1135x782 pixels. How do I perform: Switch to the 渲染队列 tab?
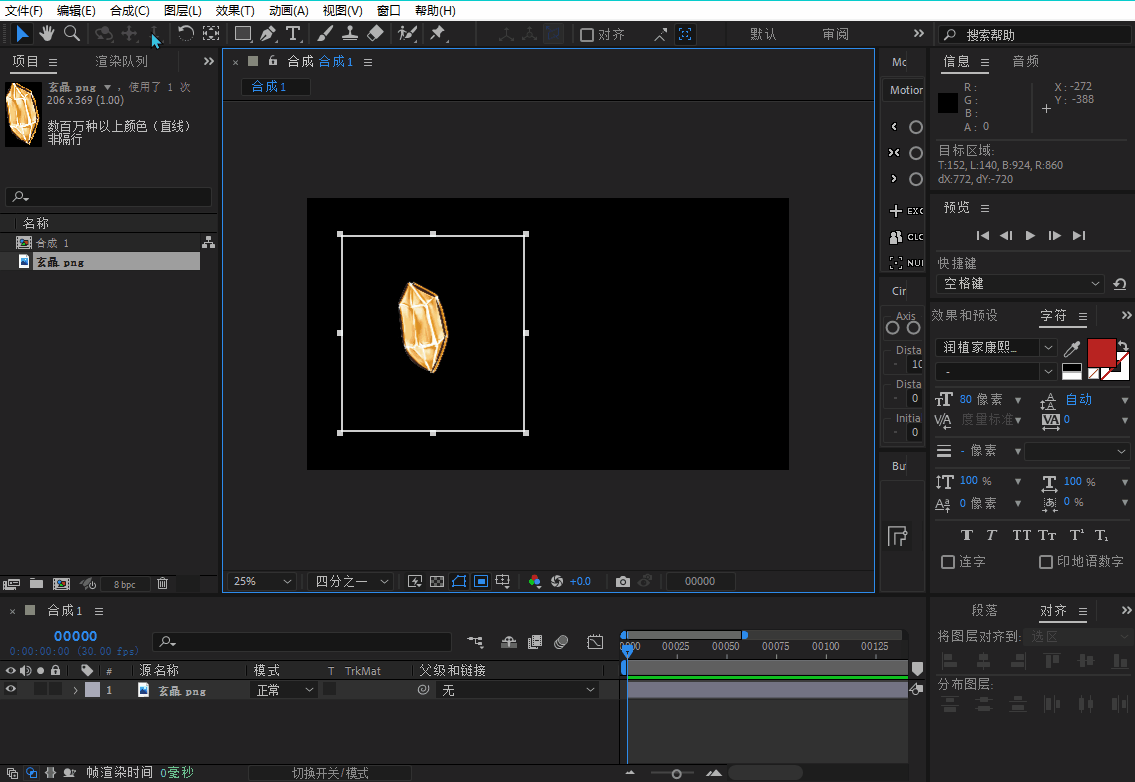pos(121,61)
